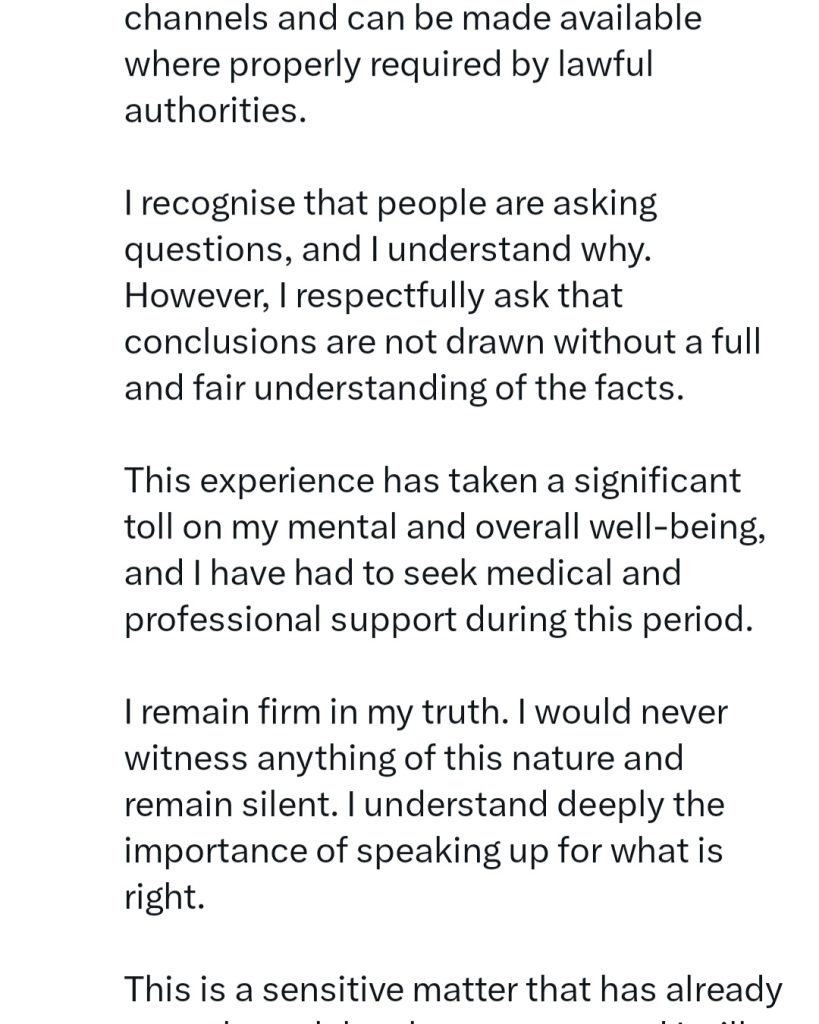Click the line "However, I respectfully ask that"
The image size is (819, 1024).
[373, 295]
